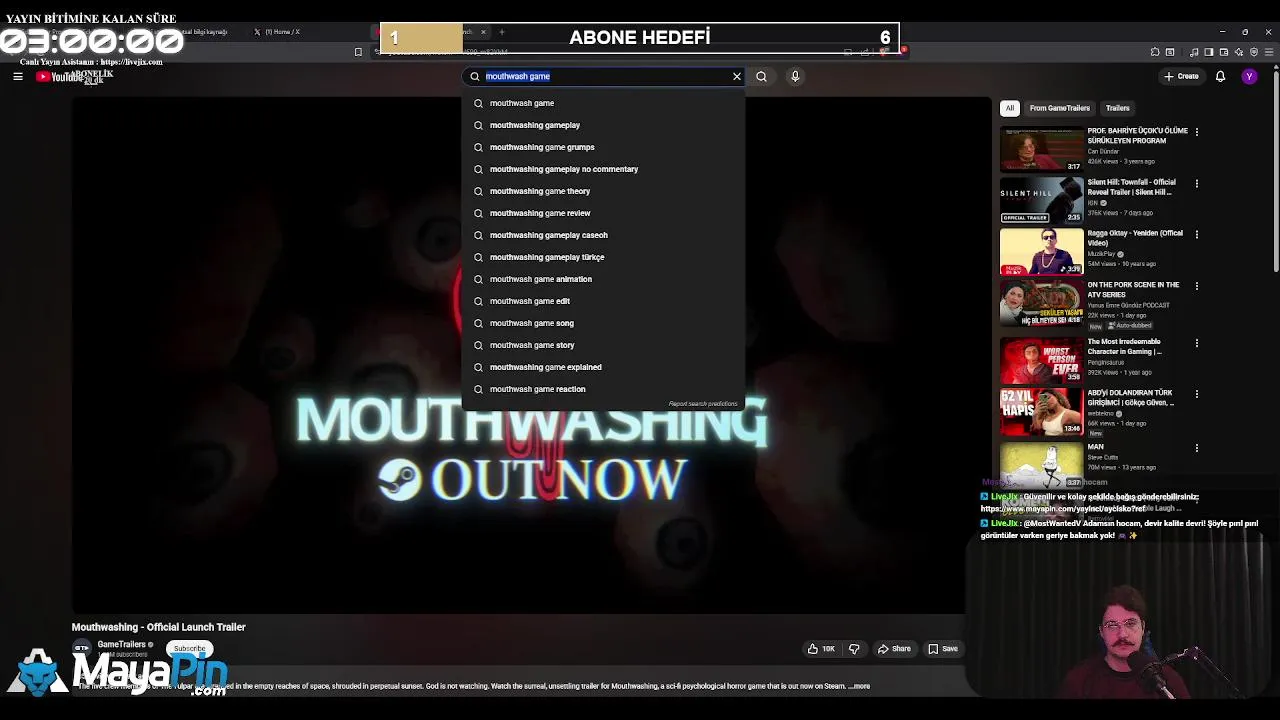Open 'ABD'yi DOLANDIRAN TÜRK' video thumbnail
The width and height of the screenshot is (1280, 720).
coord(1041,412)
